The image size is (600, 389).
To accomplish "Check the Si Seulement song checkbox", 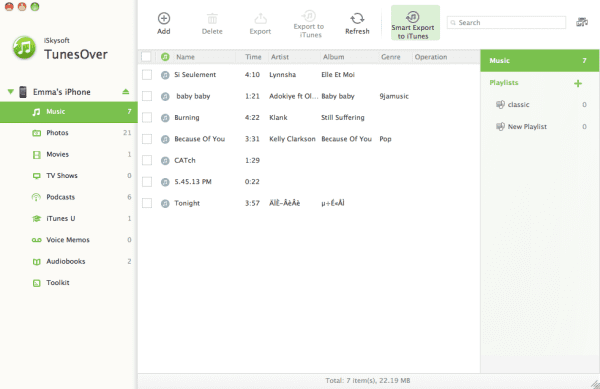I will (147, 75).
